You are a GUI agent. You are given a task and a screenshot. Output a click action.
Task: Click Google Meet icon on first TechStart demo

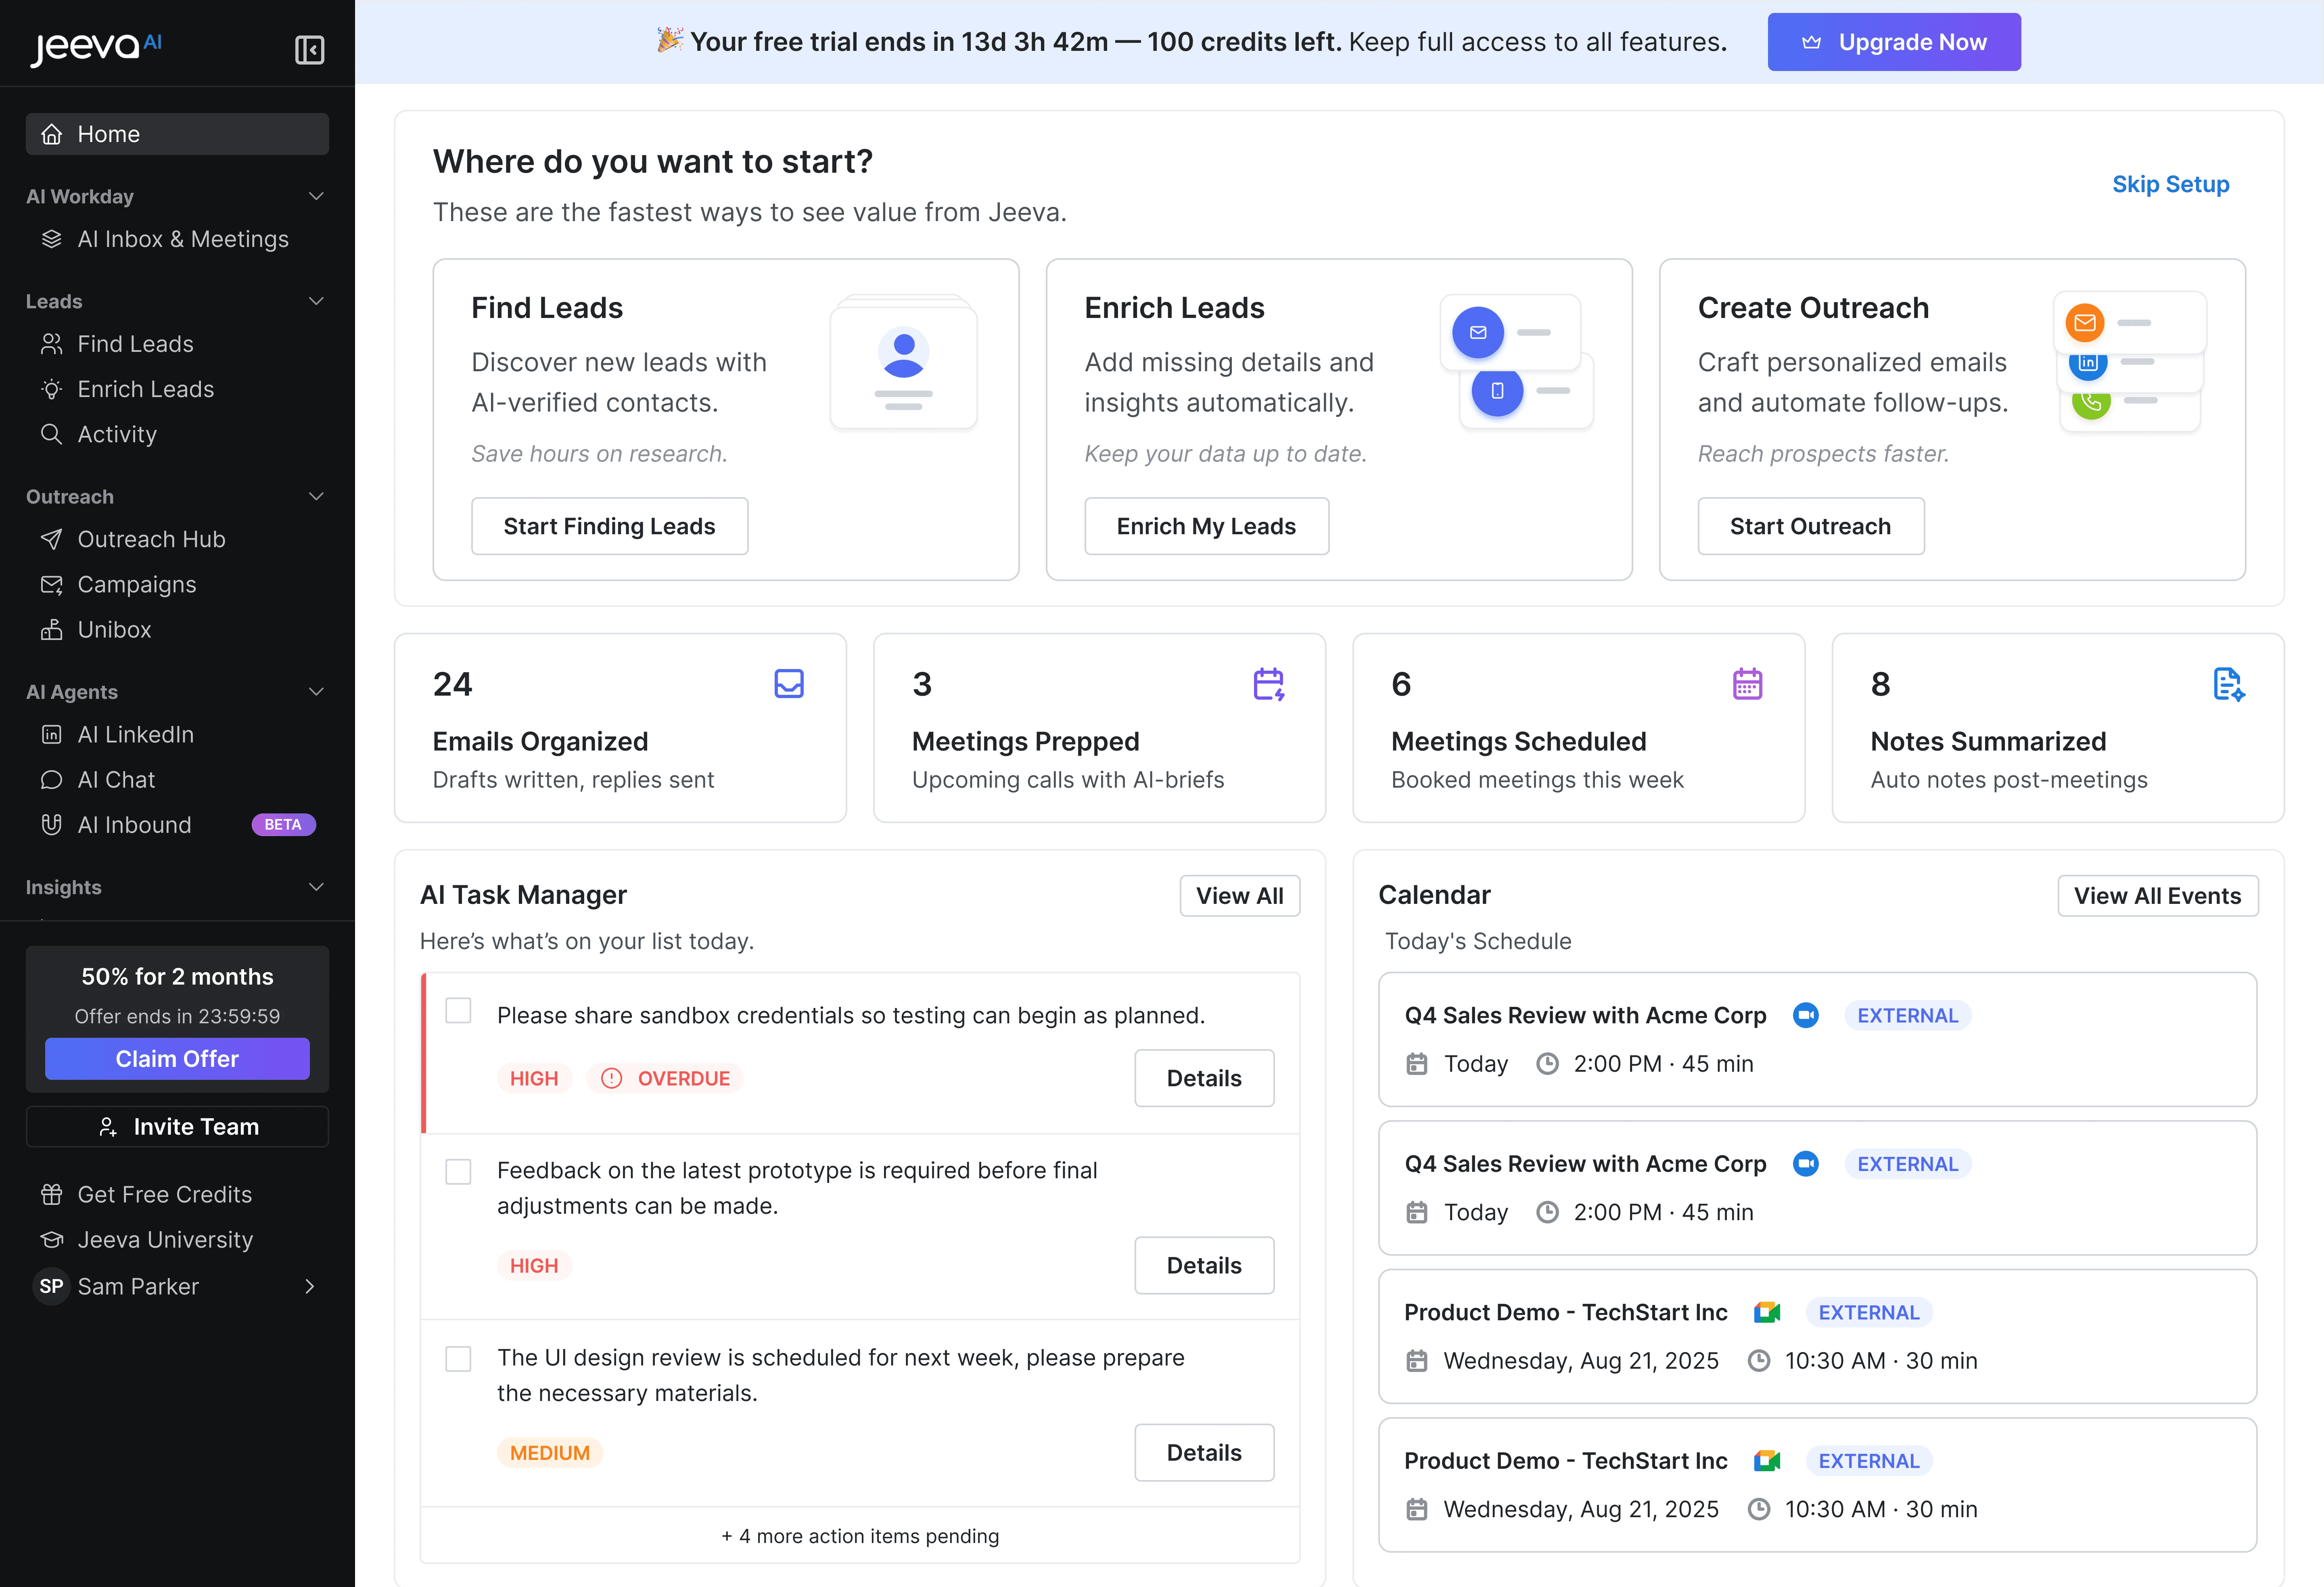pos(1766,1312)
